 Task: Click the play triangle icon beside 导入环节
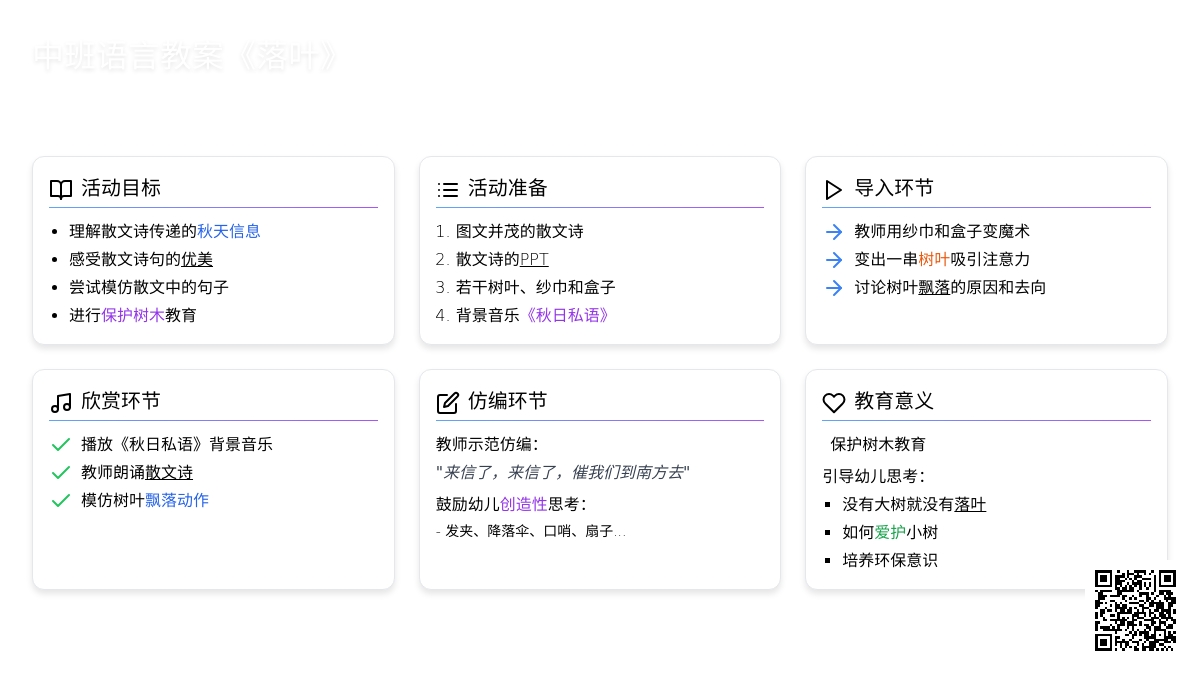[x=834, y=189]
